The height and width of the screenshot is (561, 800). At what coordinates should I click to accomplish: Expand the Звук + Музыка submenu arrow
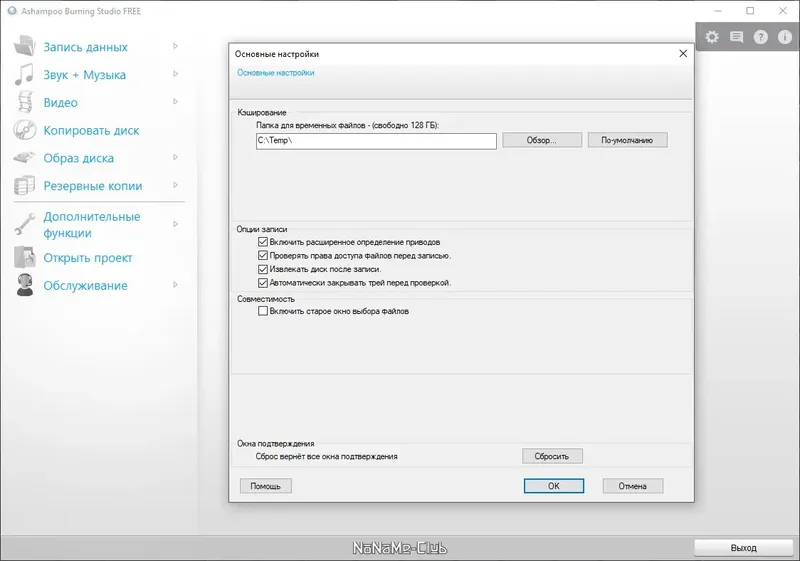pos(176,74)
